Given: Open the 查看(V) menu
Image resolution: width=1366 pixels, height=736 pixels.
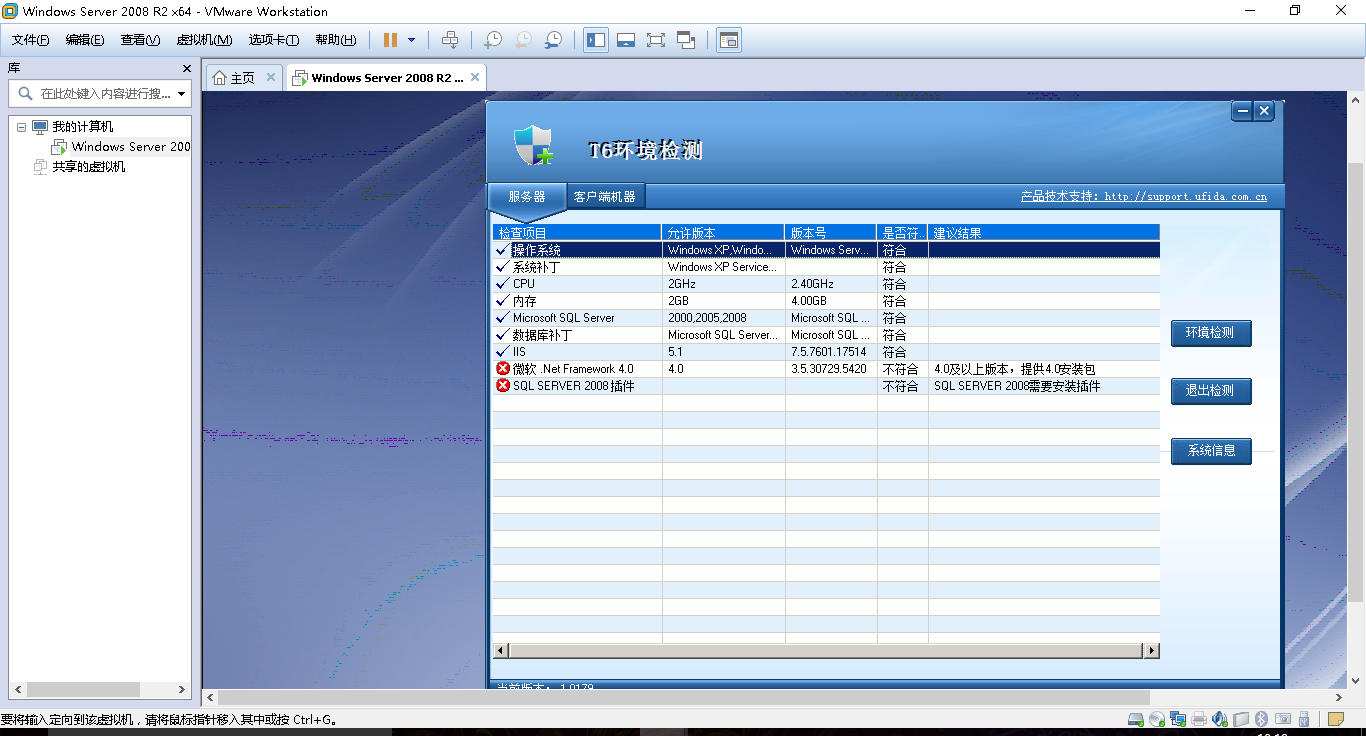Looking at the screenshot, I should tap(140, 40).
